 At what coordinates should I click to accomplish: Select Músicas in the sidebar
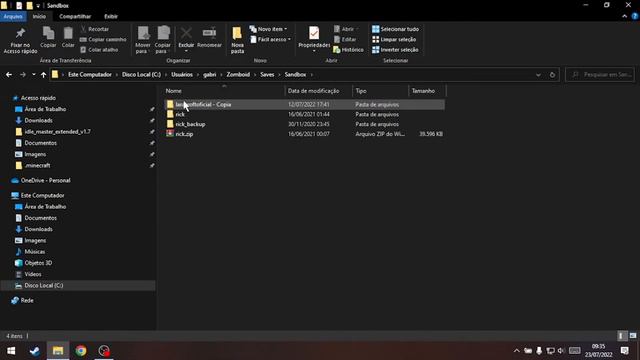click(35, 252)
